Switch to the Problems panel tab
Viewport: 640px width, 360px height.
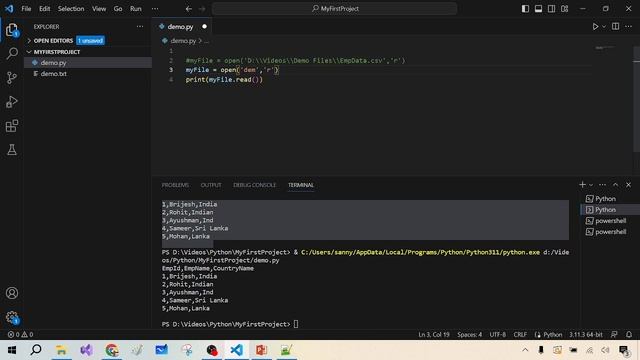click(175, 185)
